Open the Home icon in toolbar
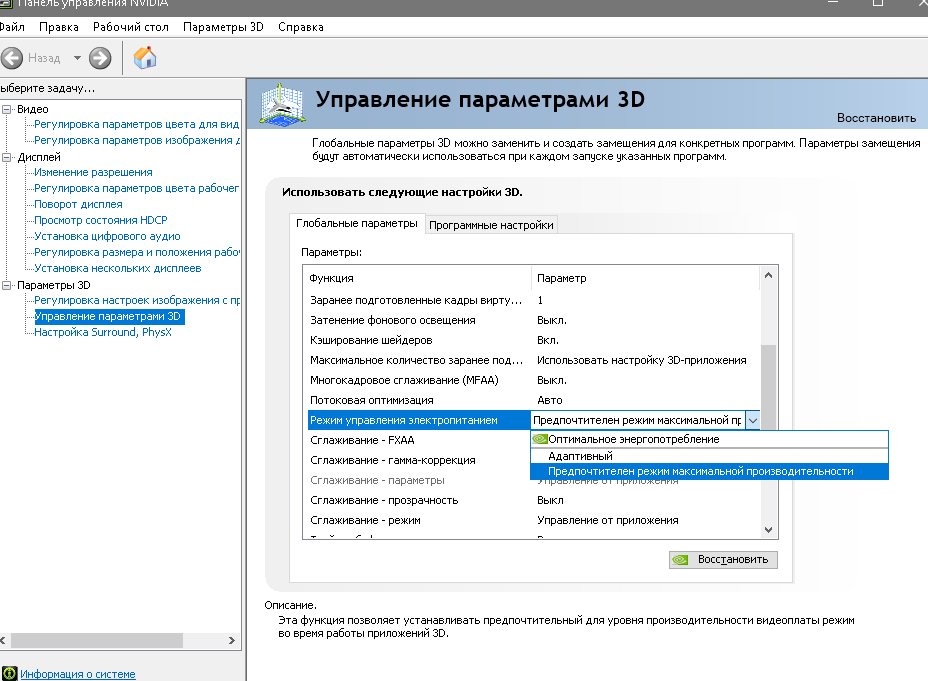The height and width of the screenshot is (681, 928). [x=145, y=57]
